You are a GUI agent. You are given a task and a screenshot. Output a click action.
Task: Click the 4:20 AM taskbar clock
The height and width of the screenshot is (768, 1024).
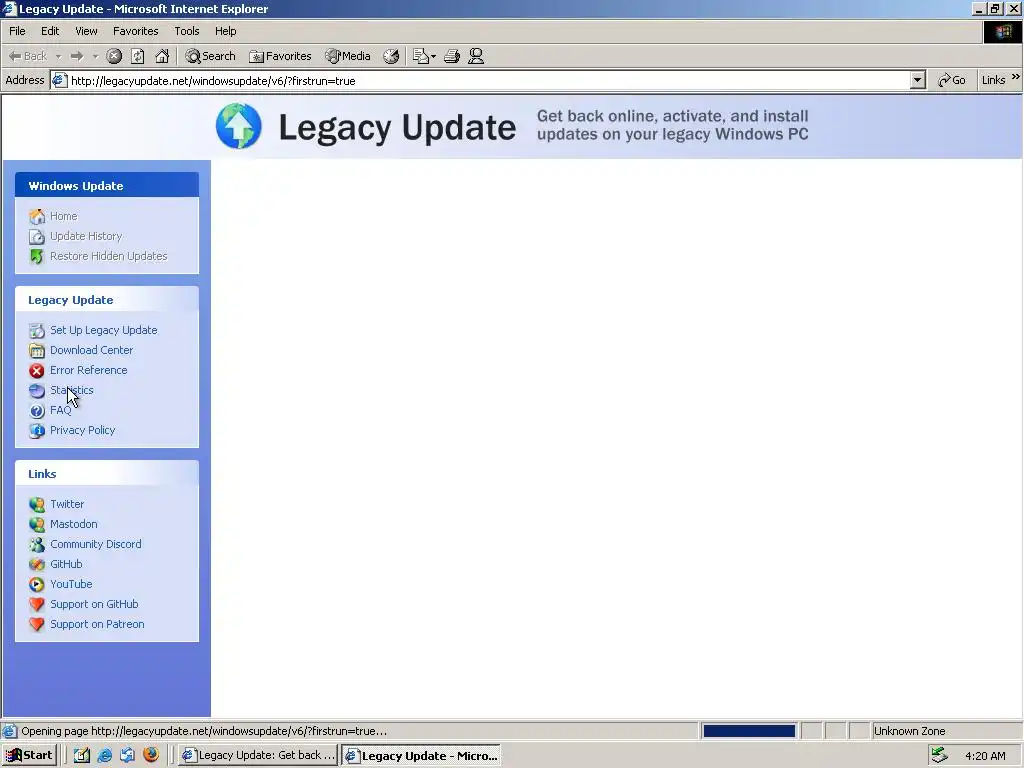coord(985,756)
